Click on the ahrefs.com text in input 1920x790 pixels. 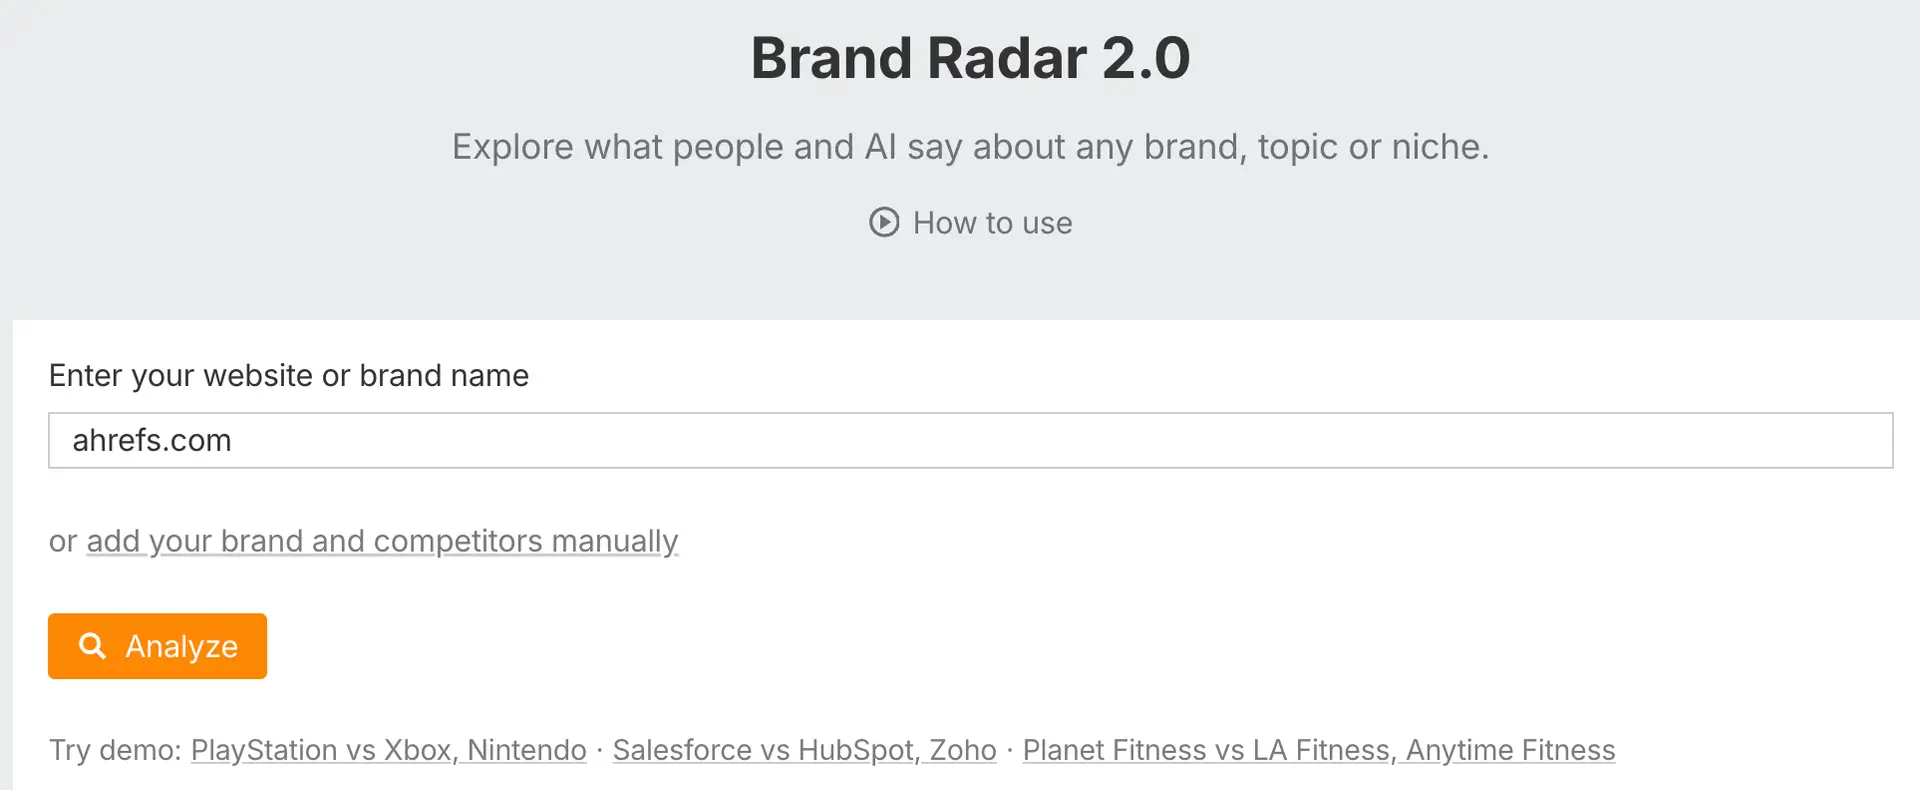152,440
